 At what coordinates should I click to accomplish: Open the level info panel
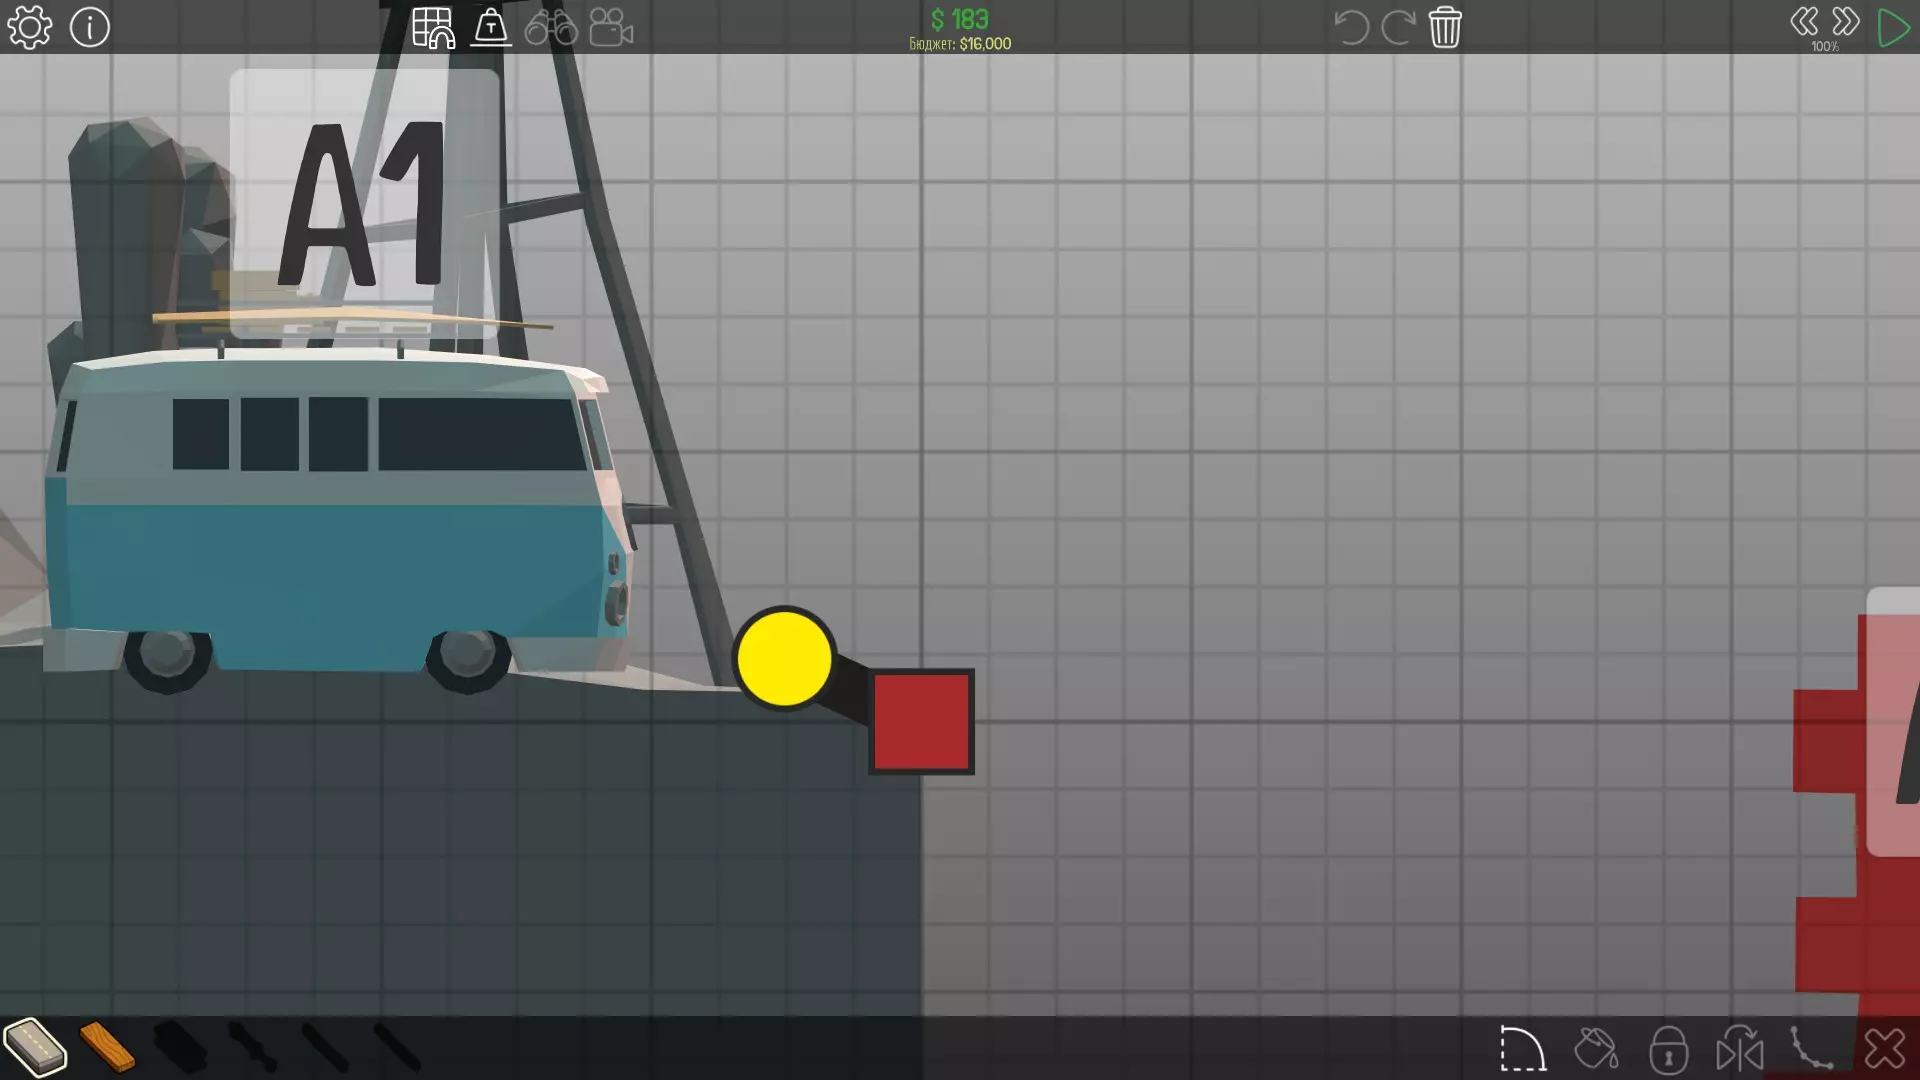pyautogui.click(x=90, y=27)
